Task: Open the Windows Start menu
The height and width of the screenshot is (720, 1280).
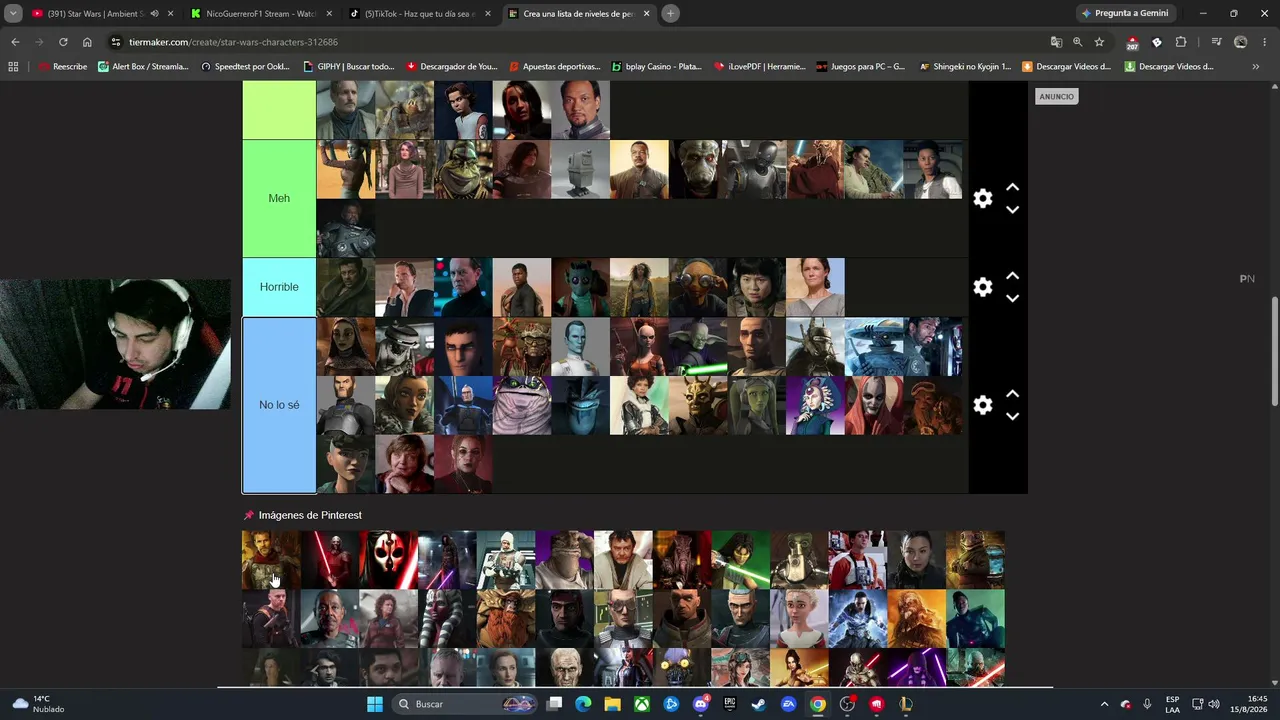Action: click(x=375, y=704)
